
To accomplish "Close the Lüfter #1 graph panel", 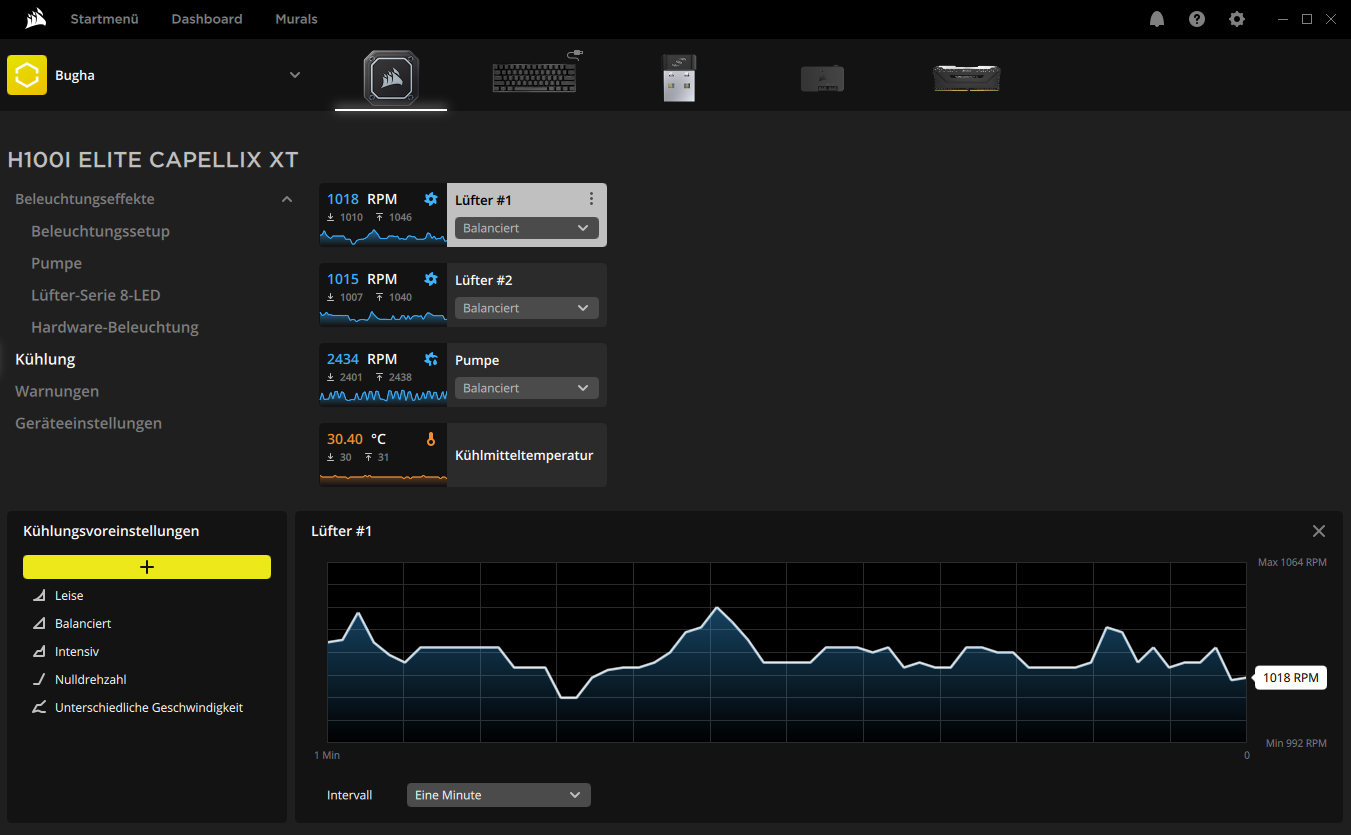I will tap(1319, 531).
